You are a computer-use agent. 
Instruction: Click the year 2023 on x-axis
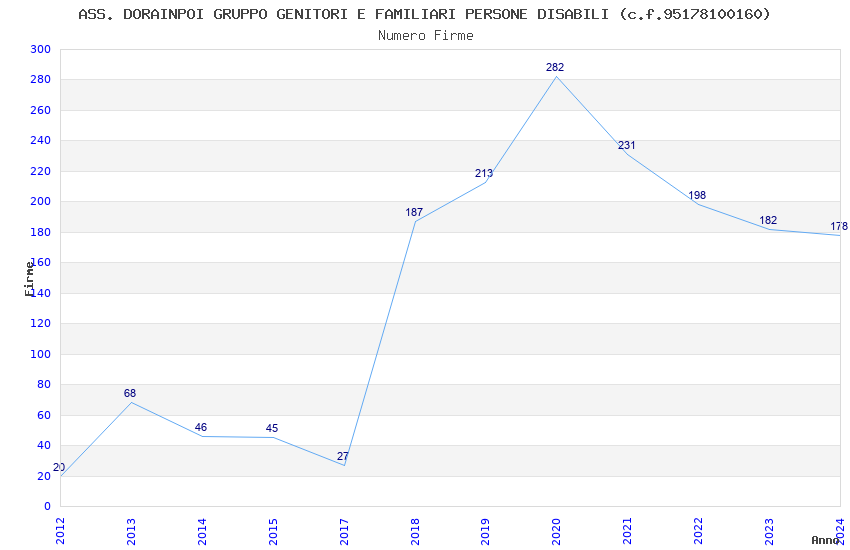(770, 531)
